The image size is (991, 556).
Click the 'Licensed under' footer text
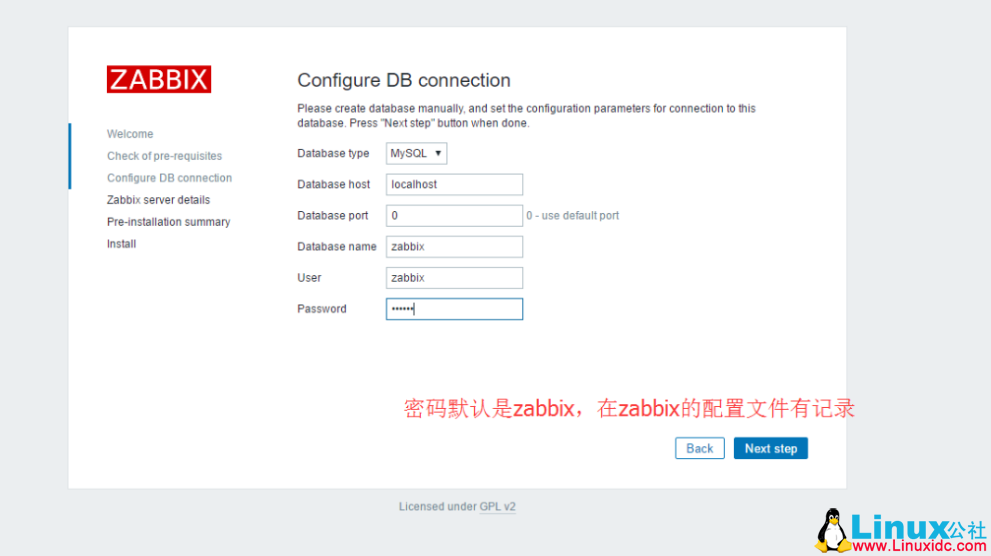[437, 507]
